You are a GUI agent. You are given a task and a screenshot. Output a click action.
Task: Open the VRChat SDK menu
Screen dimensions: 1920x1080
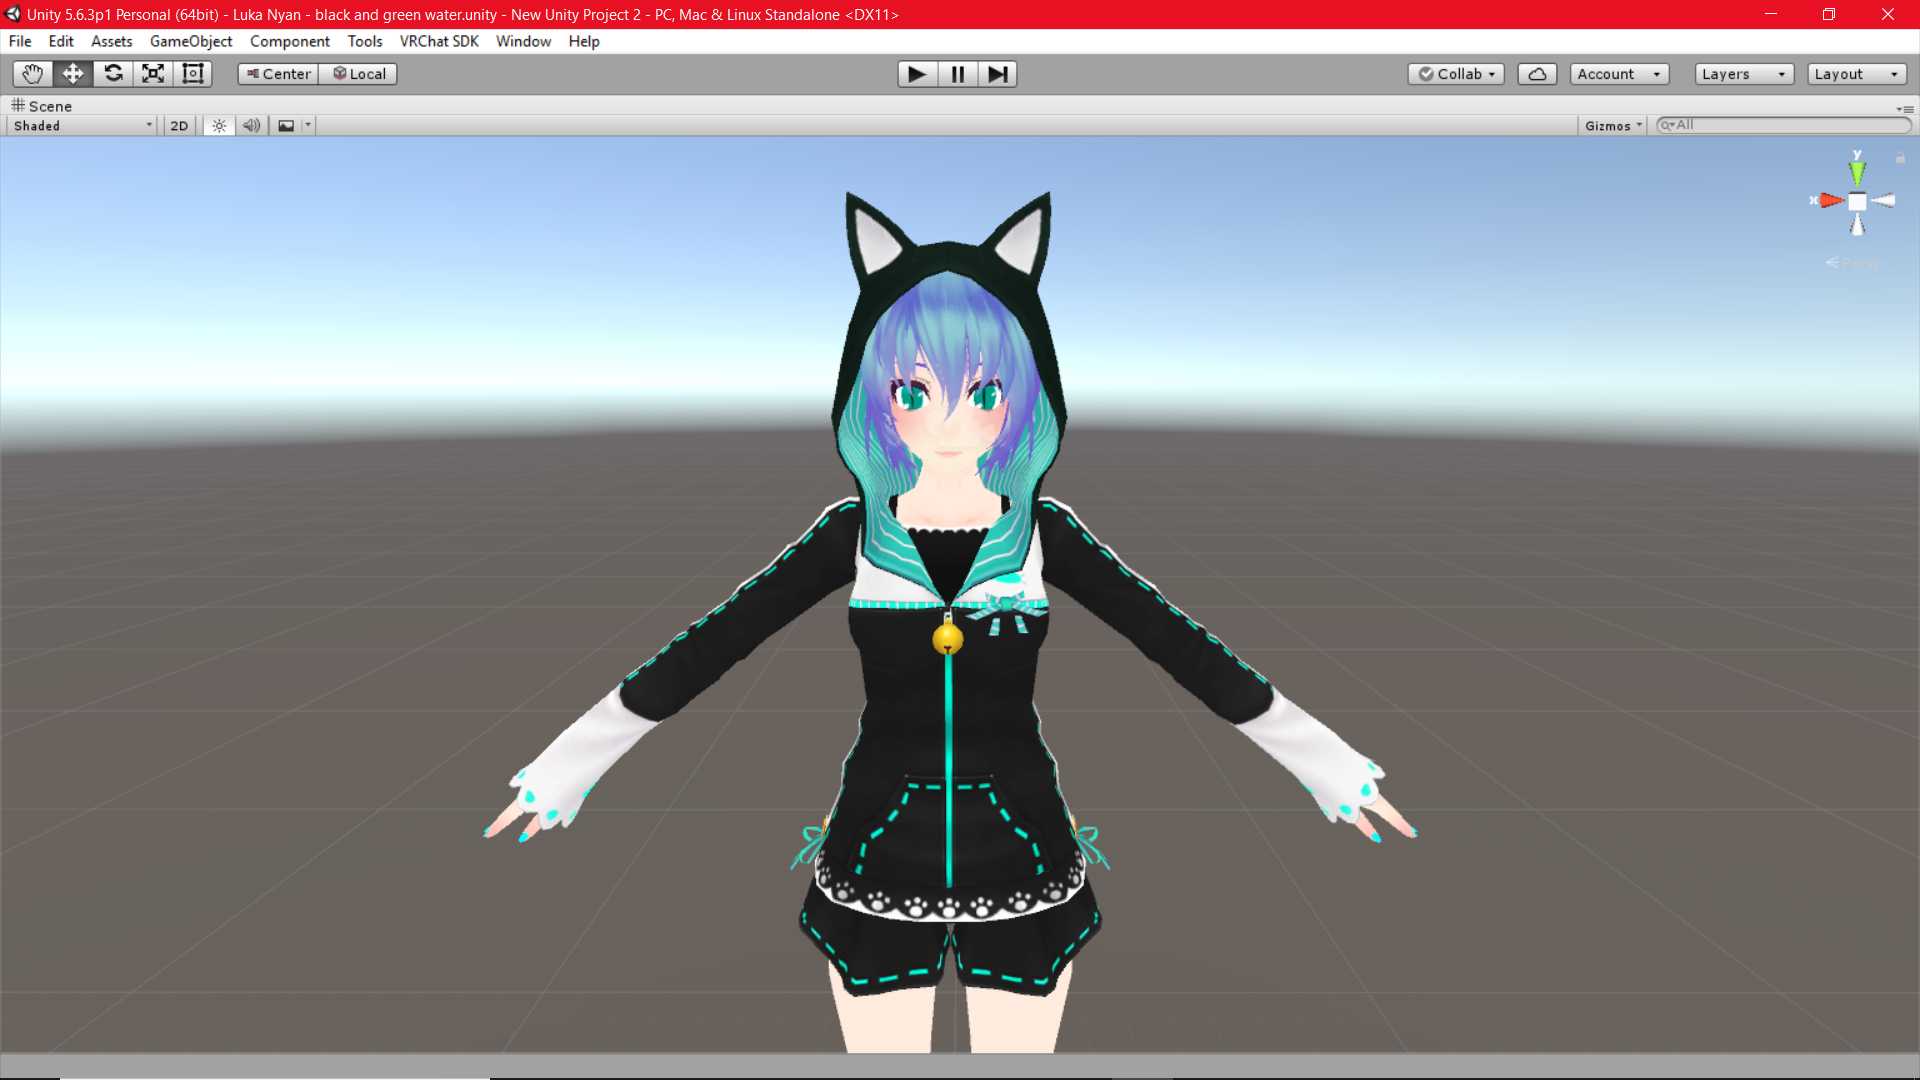tap(438, 41)
